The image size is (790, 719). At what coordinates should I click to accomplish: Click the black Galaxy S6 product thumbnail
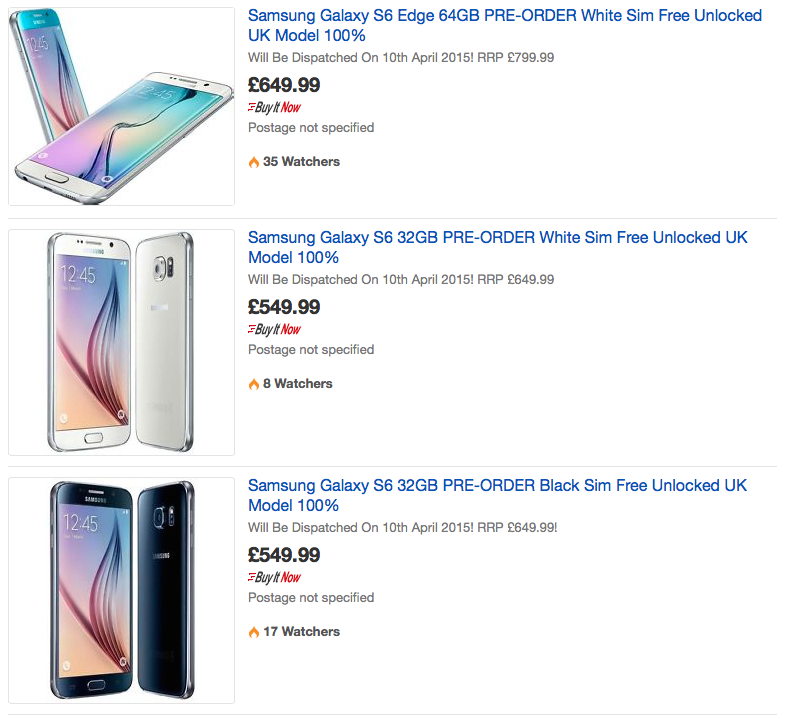coord(121,590)
